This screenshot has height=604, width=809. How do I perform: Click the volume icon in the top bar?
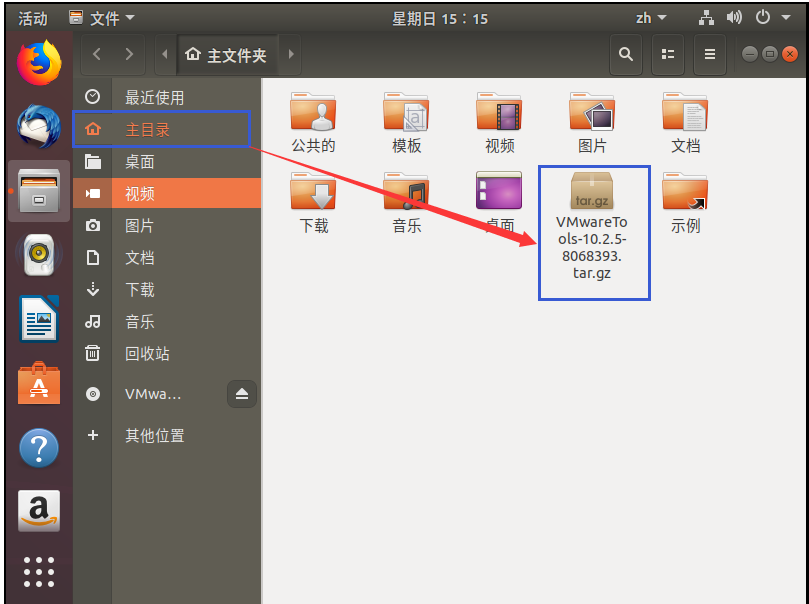[733, 16]
